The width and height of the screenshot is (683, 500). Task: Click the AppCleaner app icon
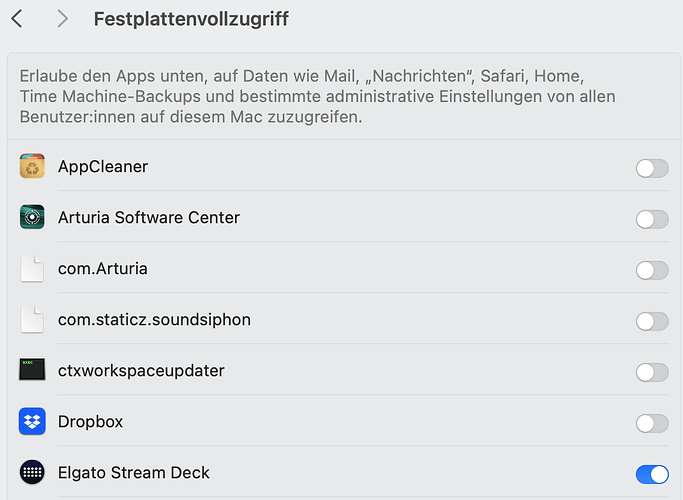pos(32,166)
